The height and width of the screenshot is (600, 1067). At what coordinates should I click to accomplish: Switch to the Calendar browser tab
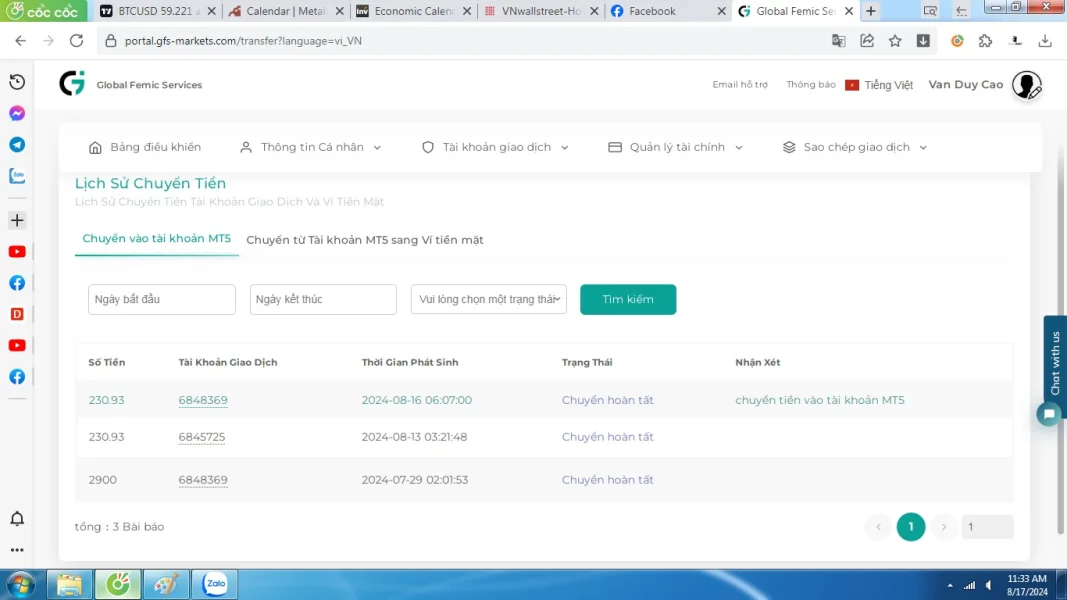coord(286,11)
